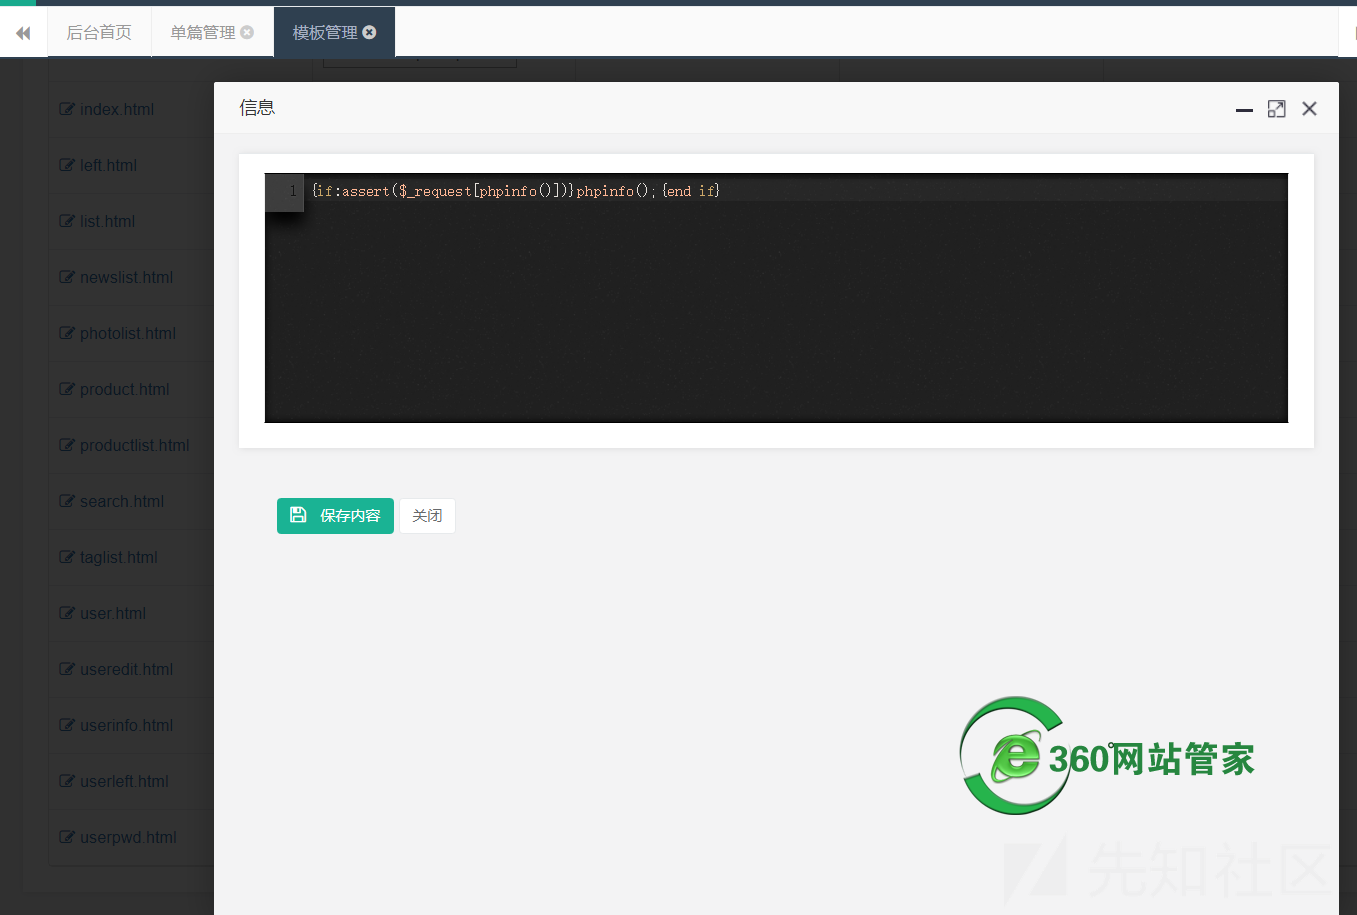Click edit icon beside taglist.html
This screenshot has height=915, width=1357.
67,557
